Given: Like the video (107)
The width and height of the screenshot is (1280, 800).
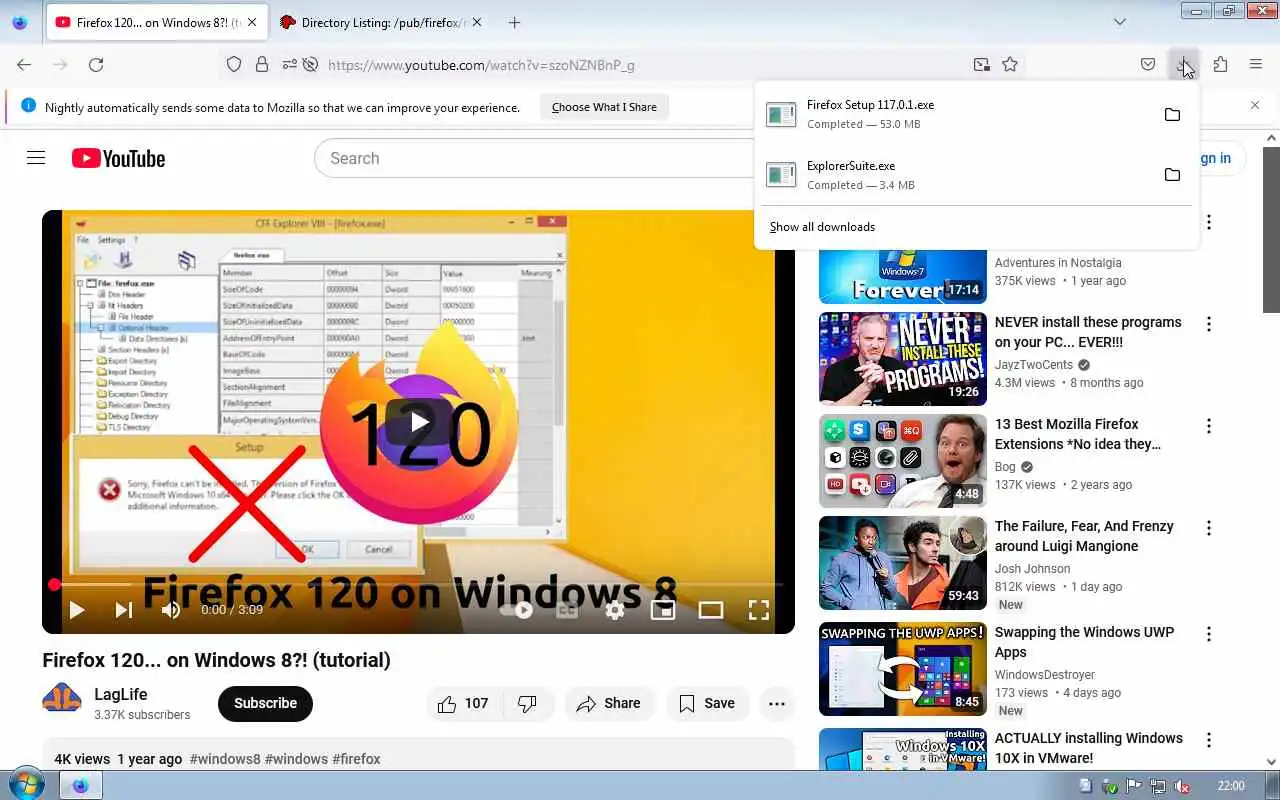Looking at the screenshot, I should (x=464, y=703).
